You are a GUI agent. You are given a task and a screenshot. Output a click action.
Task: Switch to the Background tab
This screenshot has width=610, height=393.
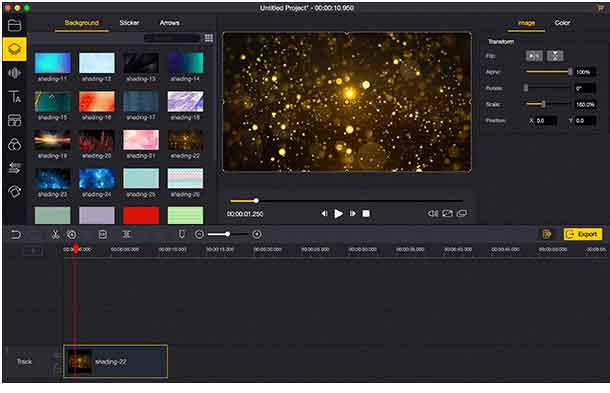point(82,23)
